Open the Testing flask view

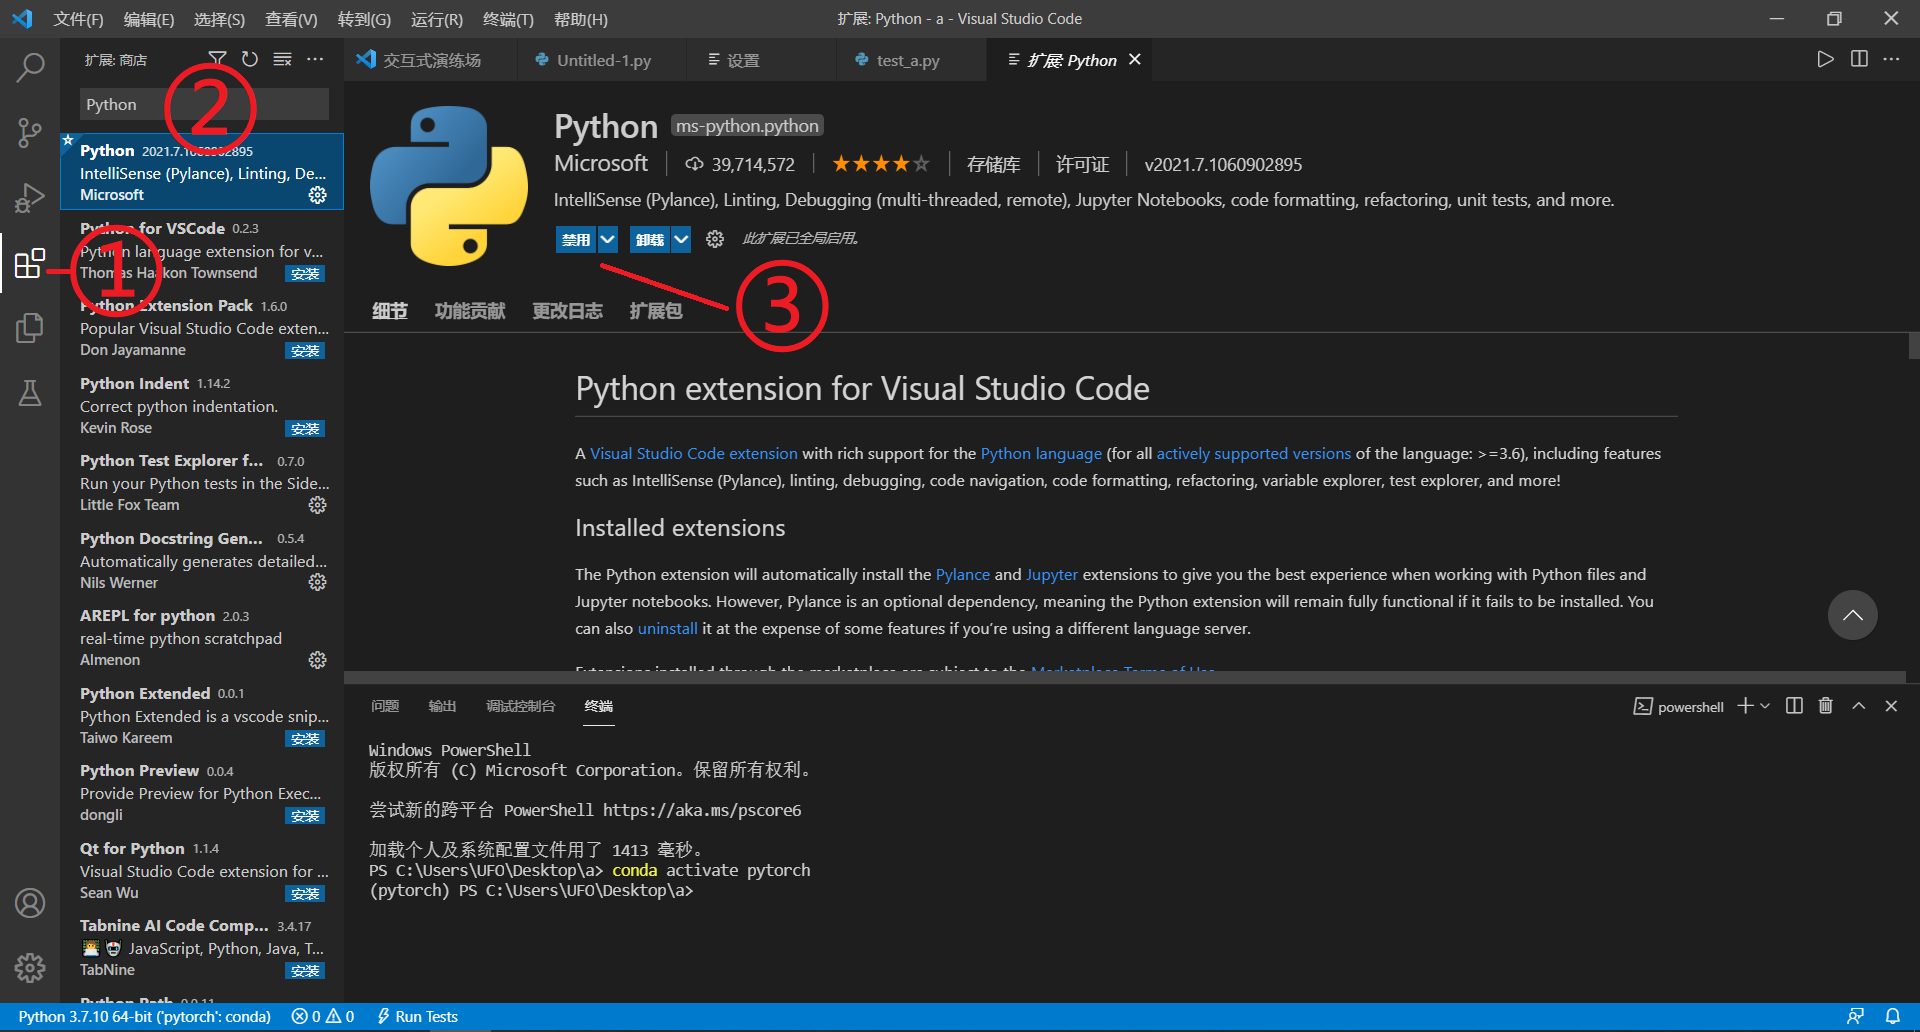[x=30, y=392]
